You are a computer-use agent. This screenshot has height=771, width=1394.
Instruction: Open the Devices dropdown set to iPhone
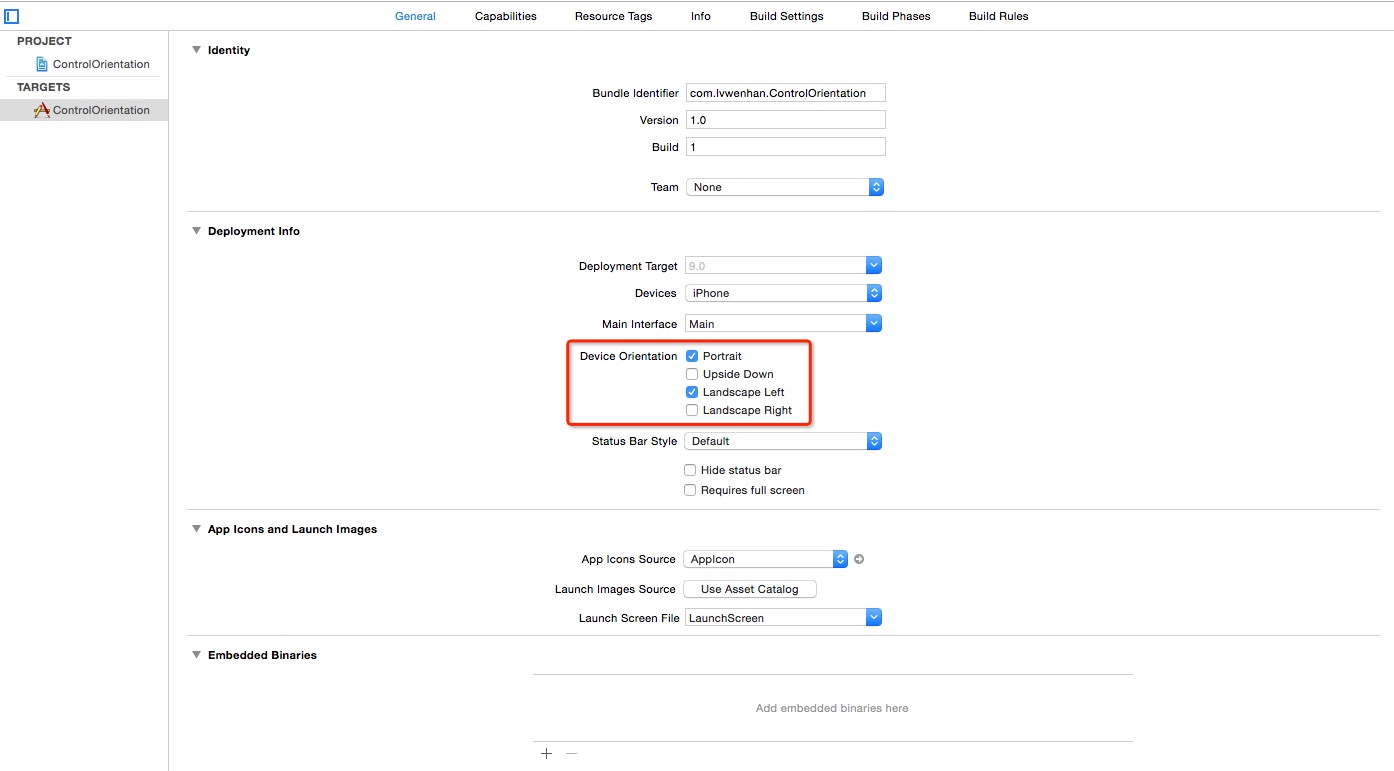pyautogui.click(x=783, y=293)
